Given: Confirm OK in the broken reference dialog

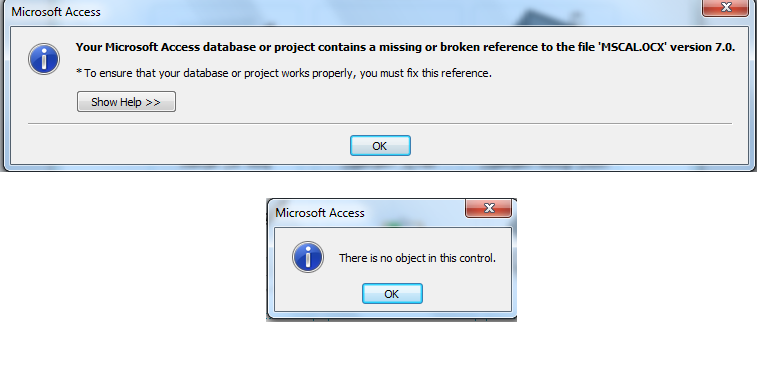Looking at the screenshot, I should click(x=380, y=146).
